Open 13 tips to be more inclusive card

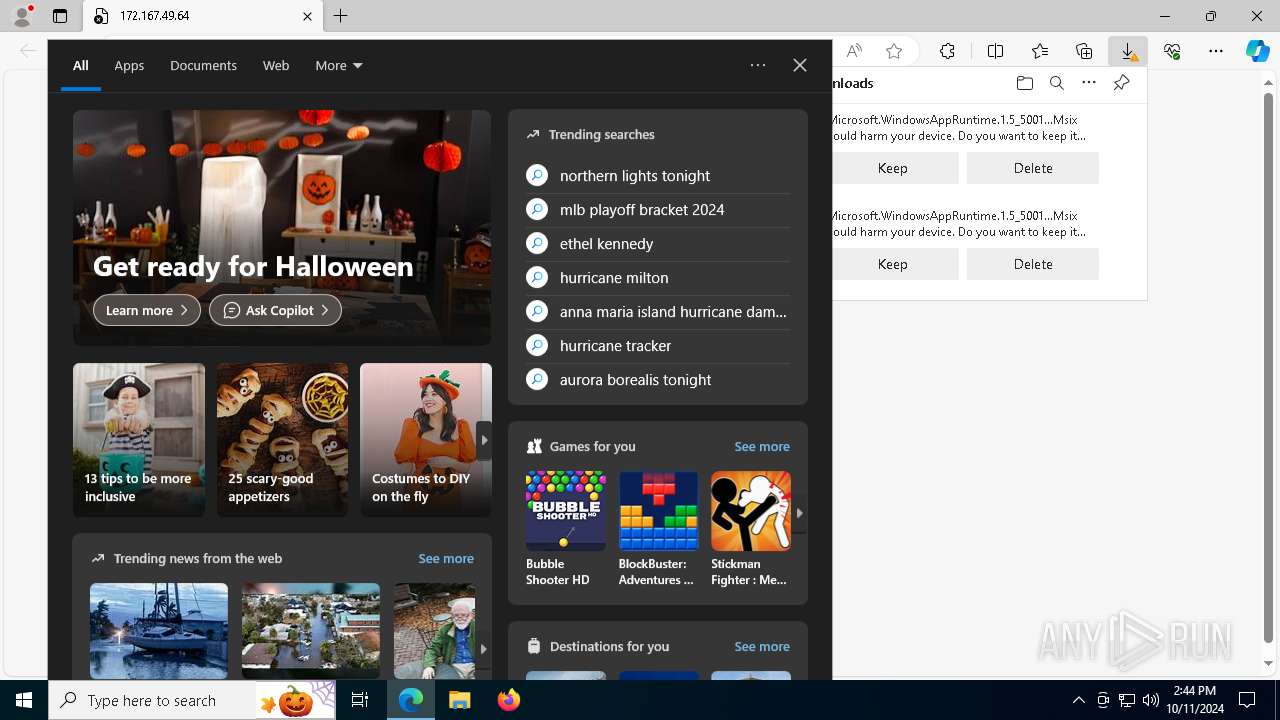click(x=139, y=440)
